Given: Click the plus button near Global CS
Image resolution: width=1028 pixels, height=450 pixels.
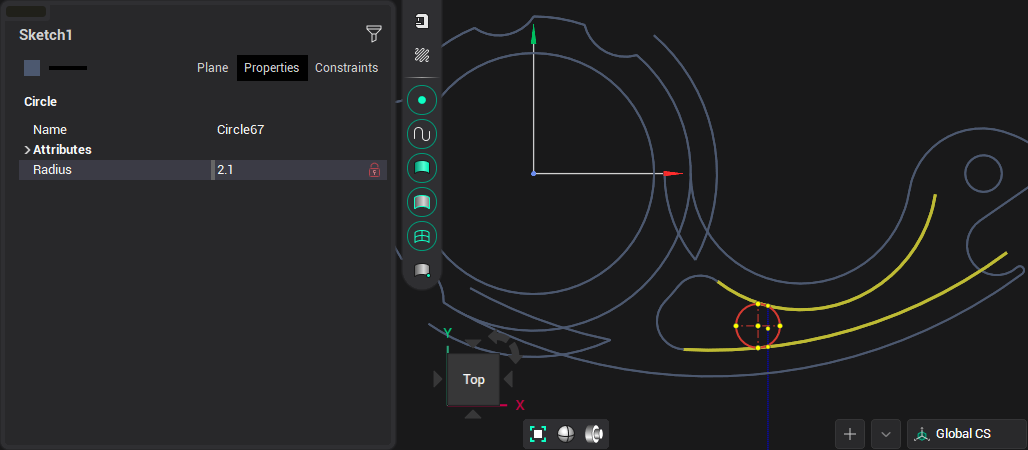Looking at the screenshot, I should click(x=850, y=434).
